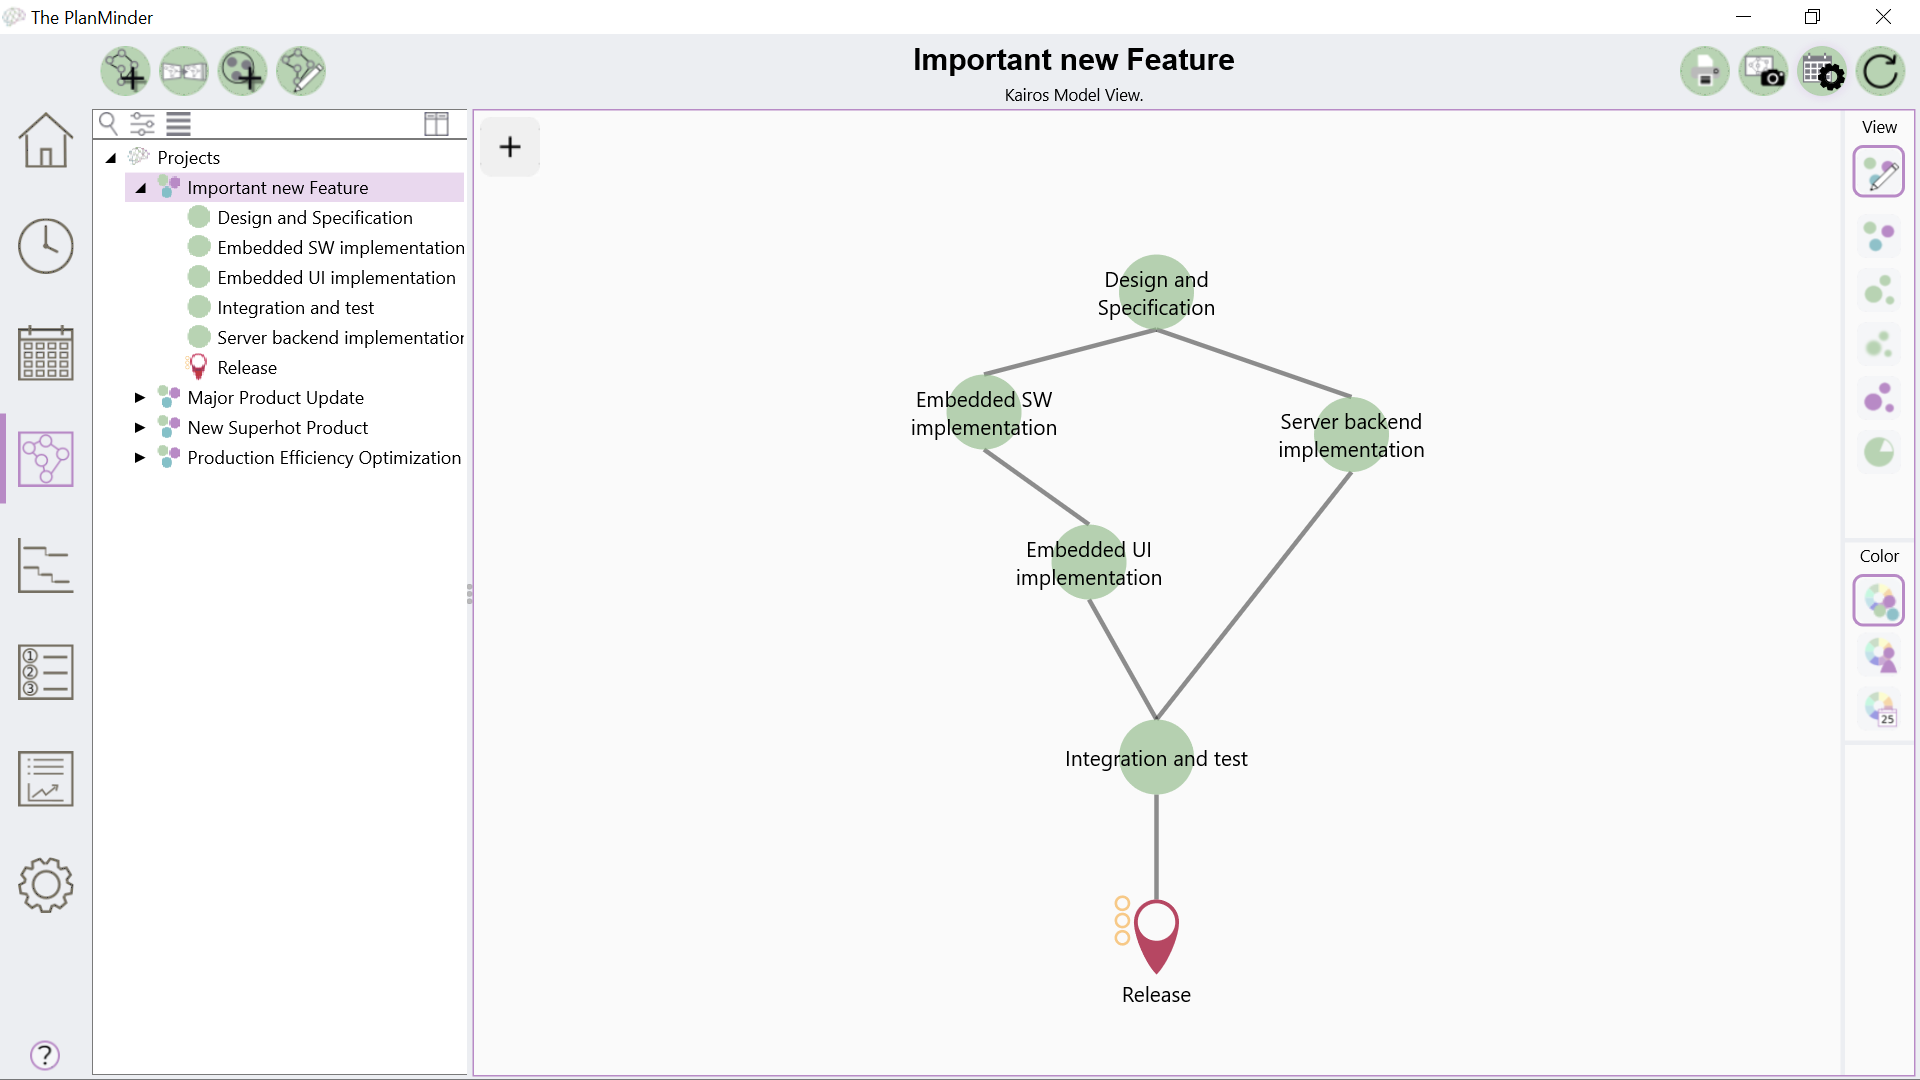Viewport: 1920px width, 1080px height.
Task: Click the refresh icon in top toolbar
Action: pyautogui.click(x=1880, y=72)
